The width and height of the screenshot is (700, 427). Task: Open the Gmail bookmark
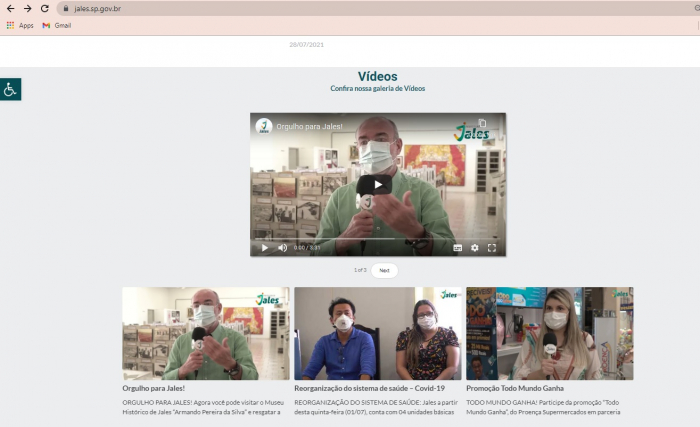(x=57, y=25)
